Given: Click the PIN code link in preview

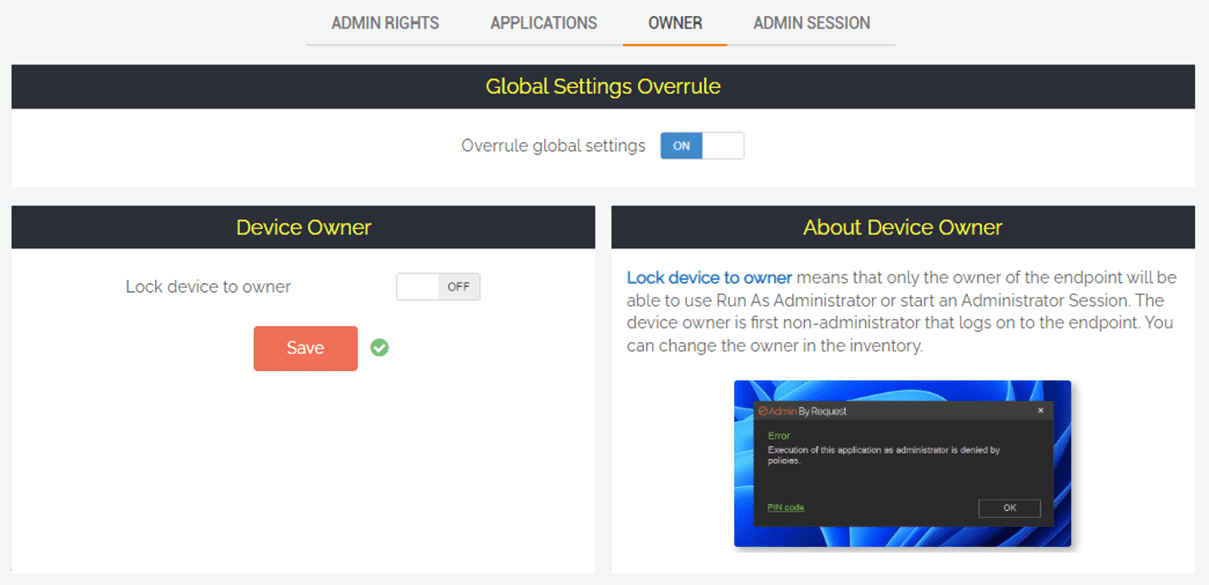Looking at the screenshot, I should coord(786,508).
